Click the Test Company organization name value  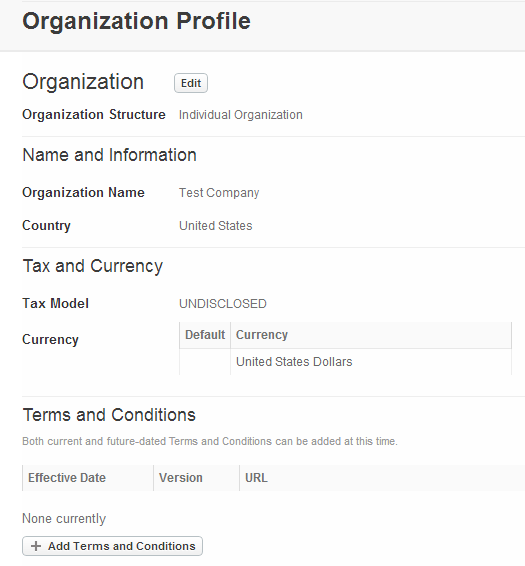pos(219,193)
